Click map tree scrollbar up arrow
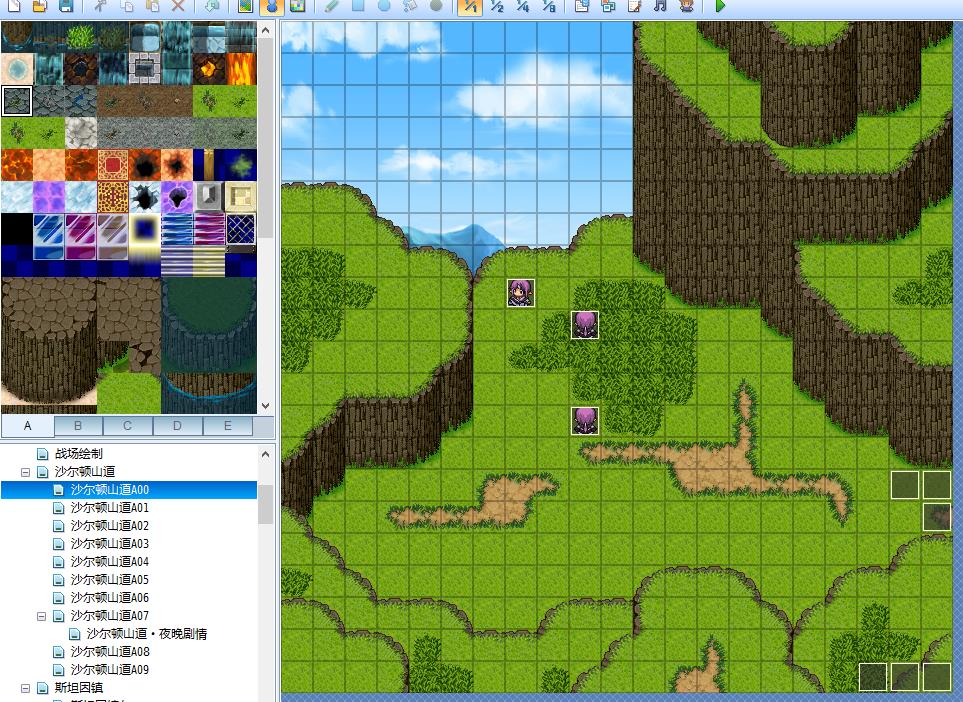963x702 pixels. (265, 454)
